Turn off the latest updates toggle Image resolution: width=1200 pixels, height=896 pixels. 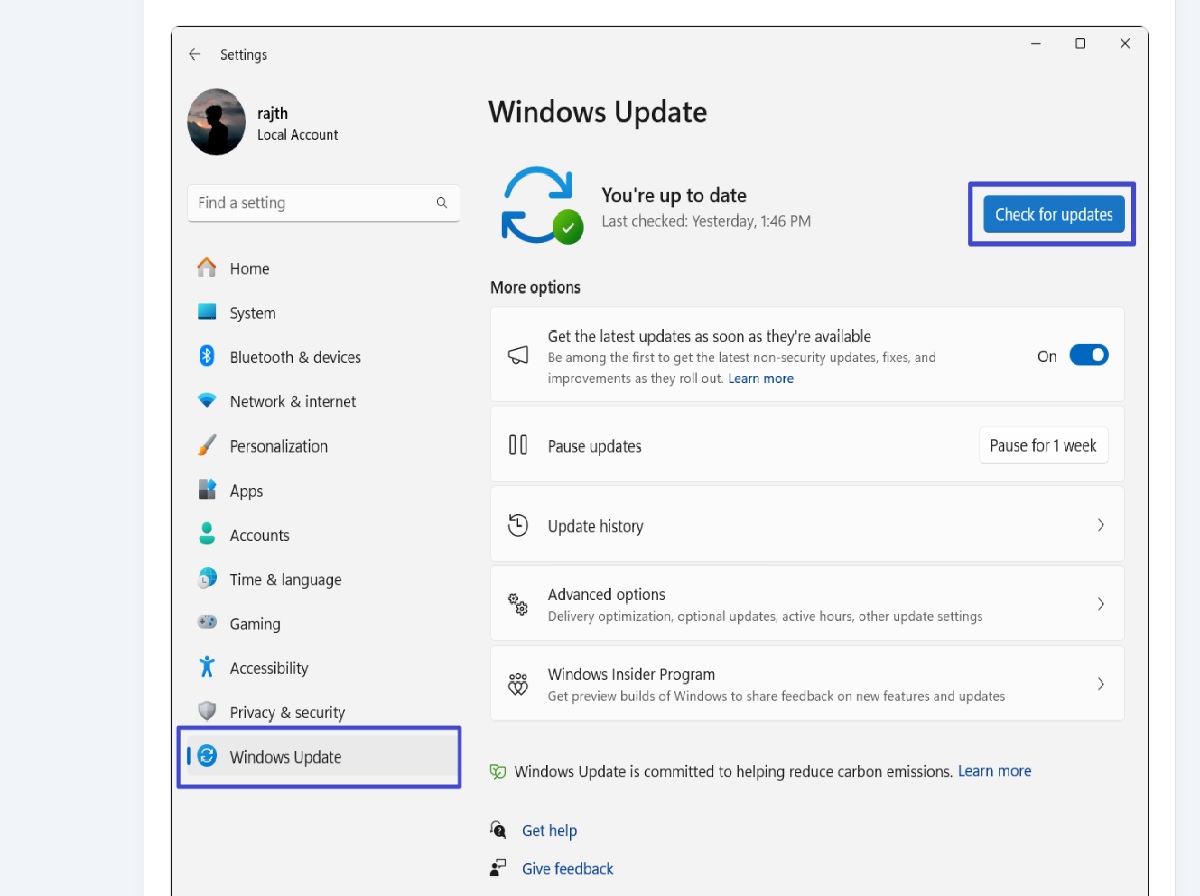(x=1089, y=355)
